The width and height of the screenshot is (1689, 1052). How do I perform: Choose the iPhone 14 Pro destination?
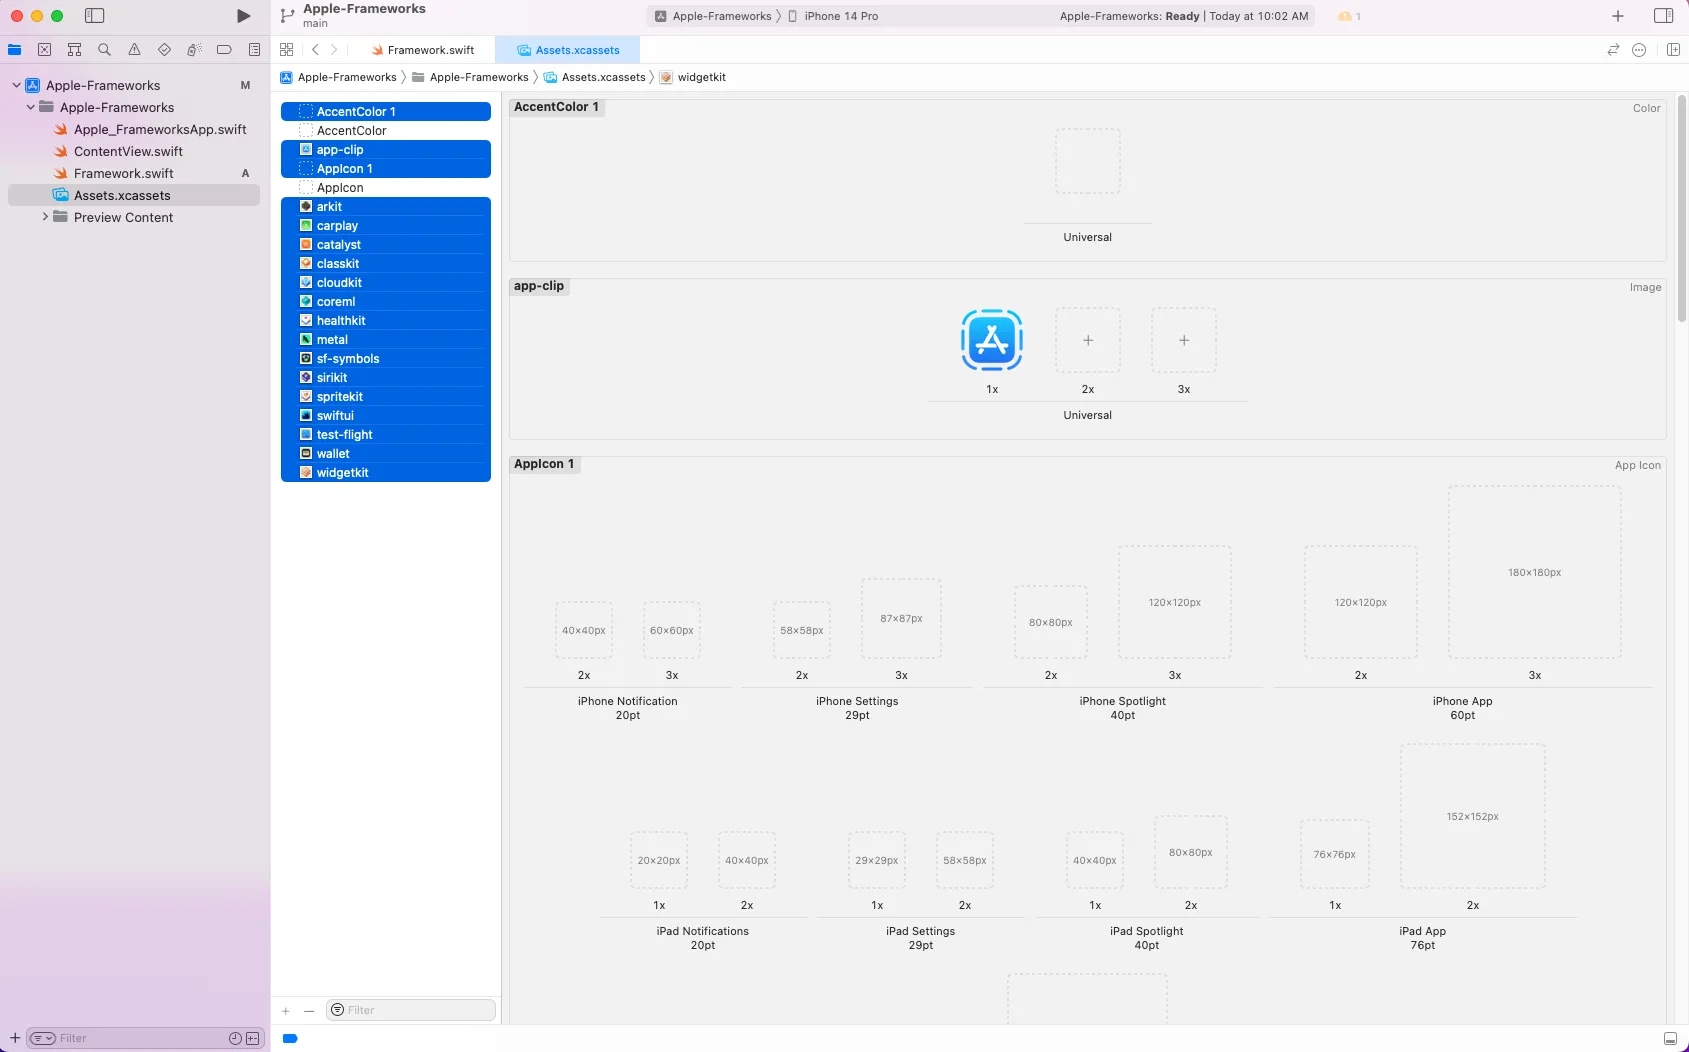pyautogui.click(x=834, y=16)
